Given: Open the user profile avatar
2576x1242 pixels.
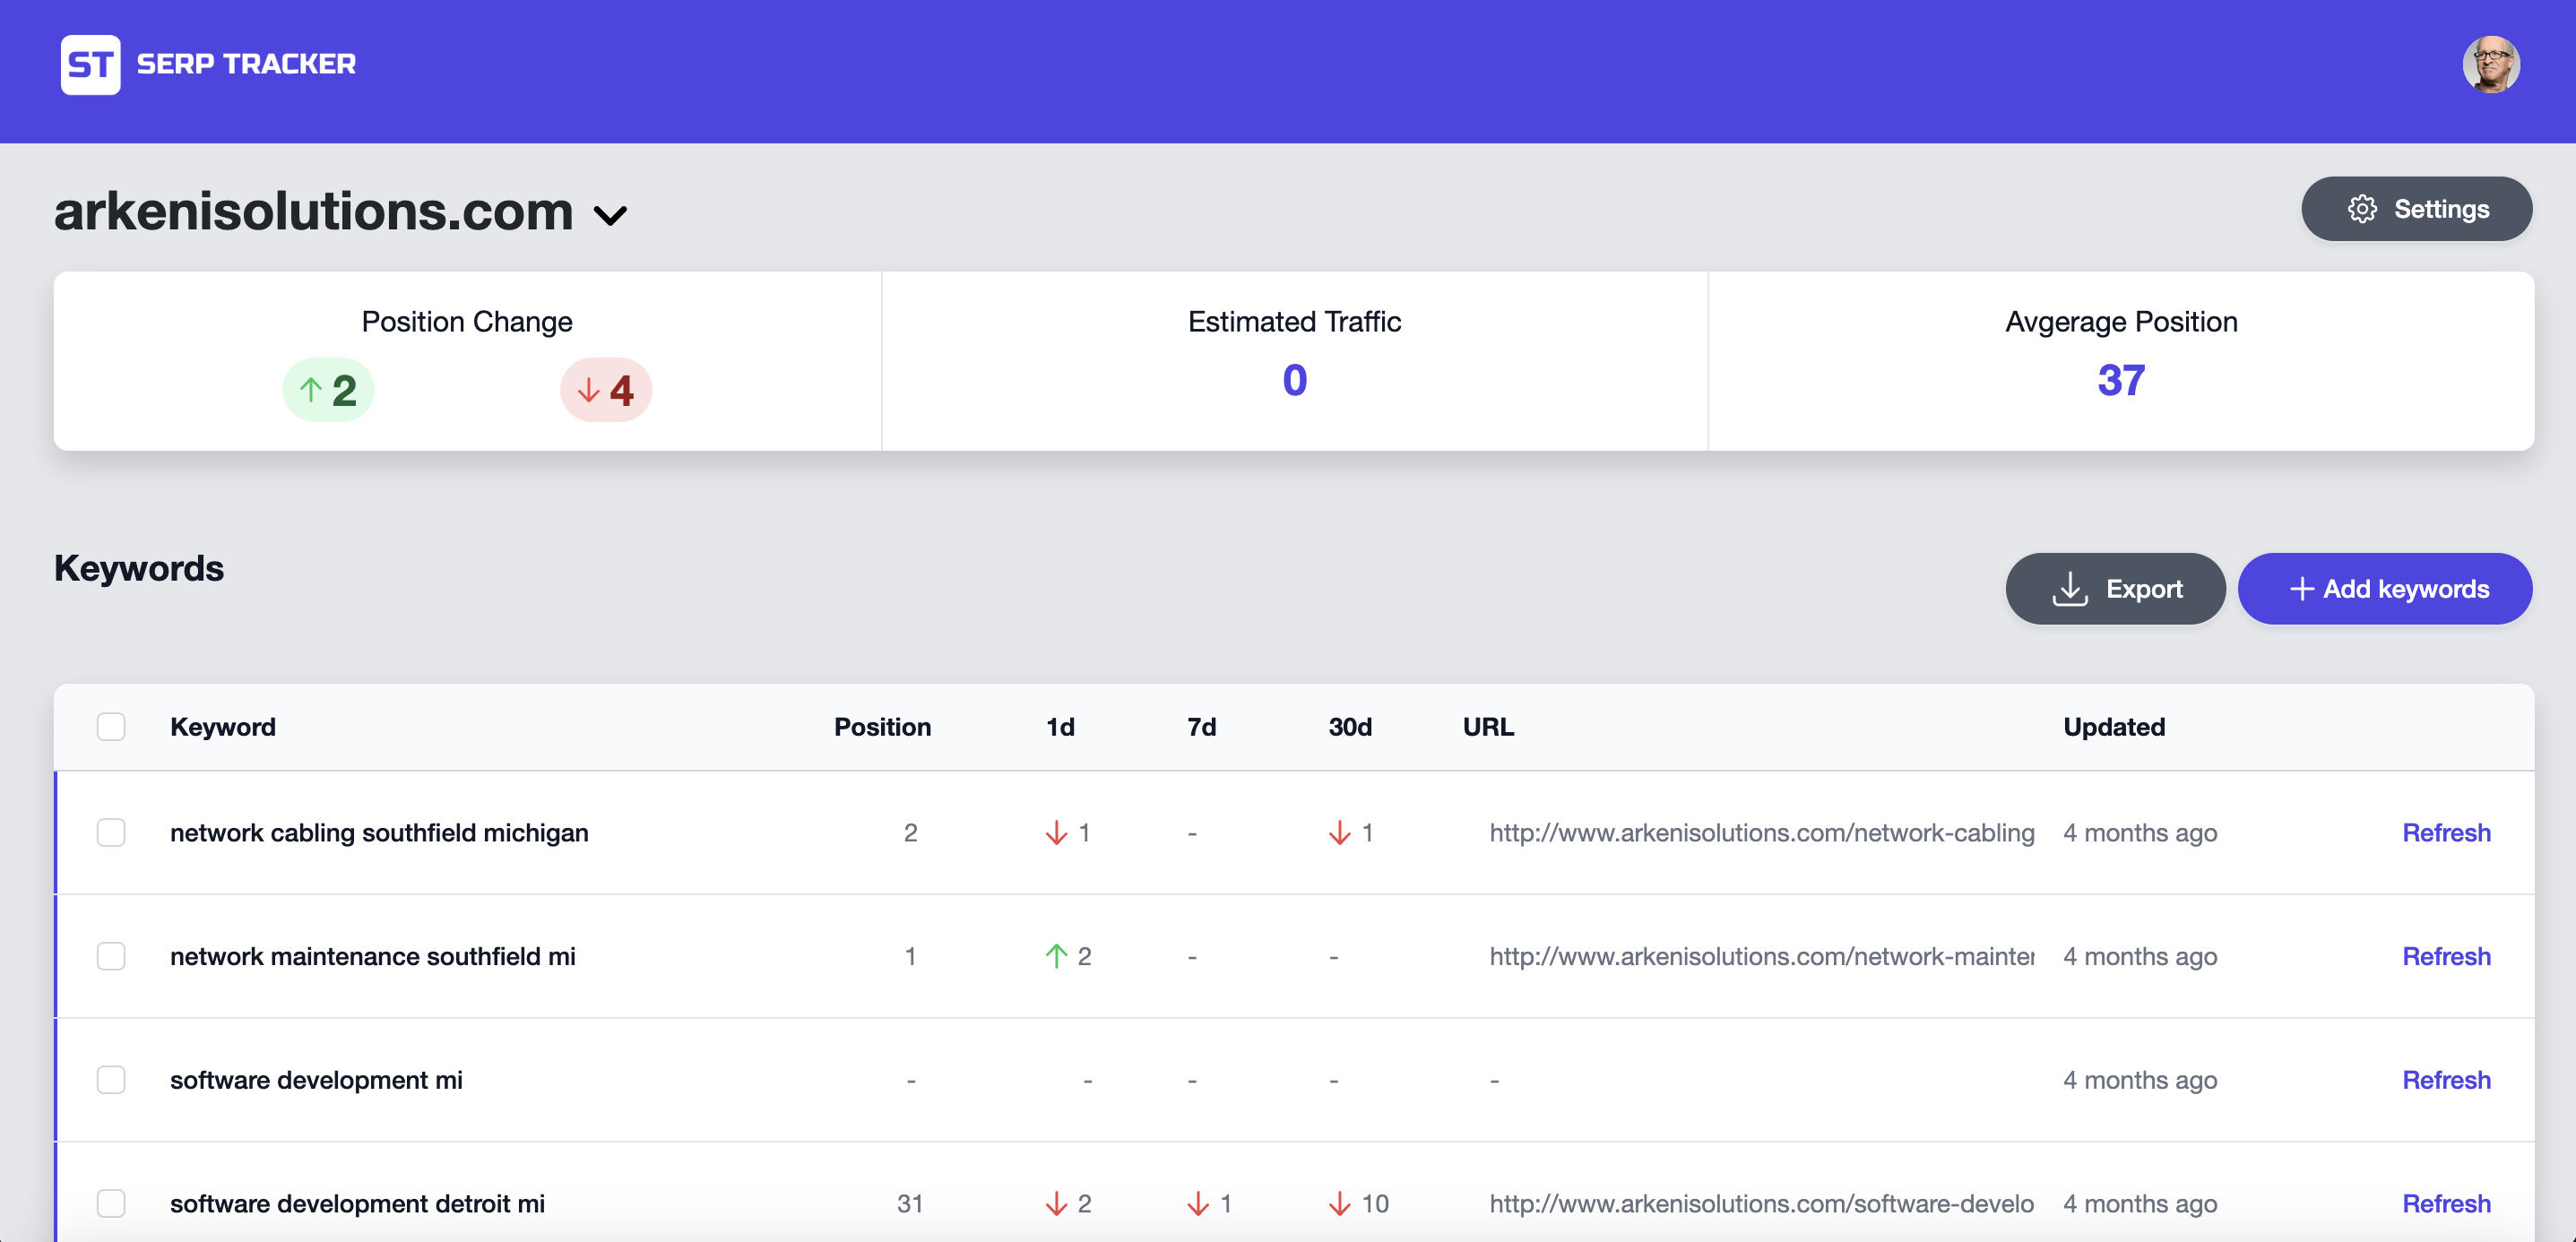Looking at the screenshot, I should (x=2490, y=65).
